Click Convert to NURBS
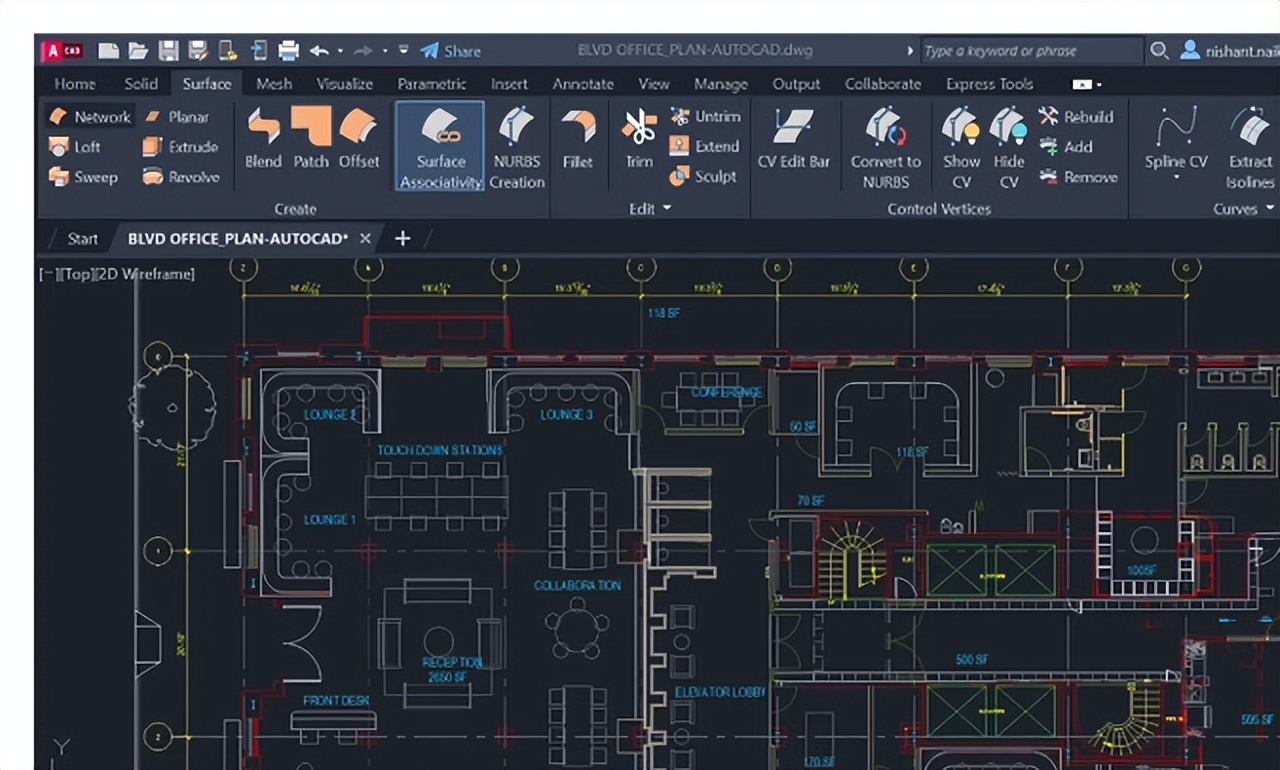 [885, 147]
